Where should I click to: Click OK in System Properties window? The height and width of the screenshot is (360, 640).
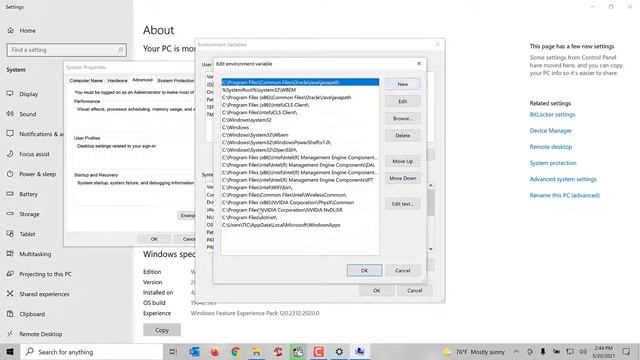pyautogui.click(x=154, y=239)
